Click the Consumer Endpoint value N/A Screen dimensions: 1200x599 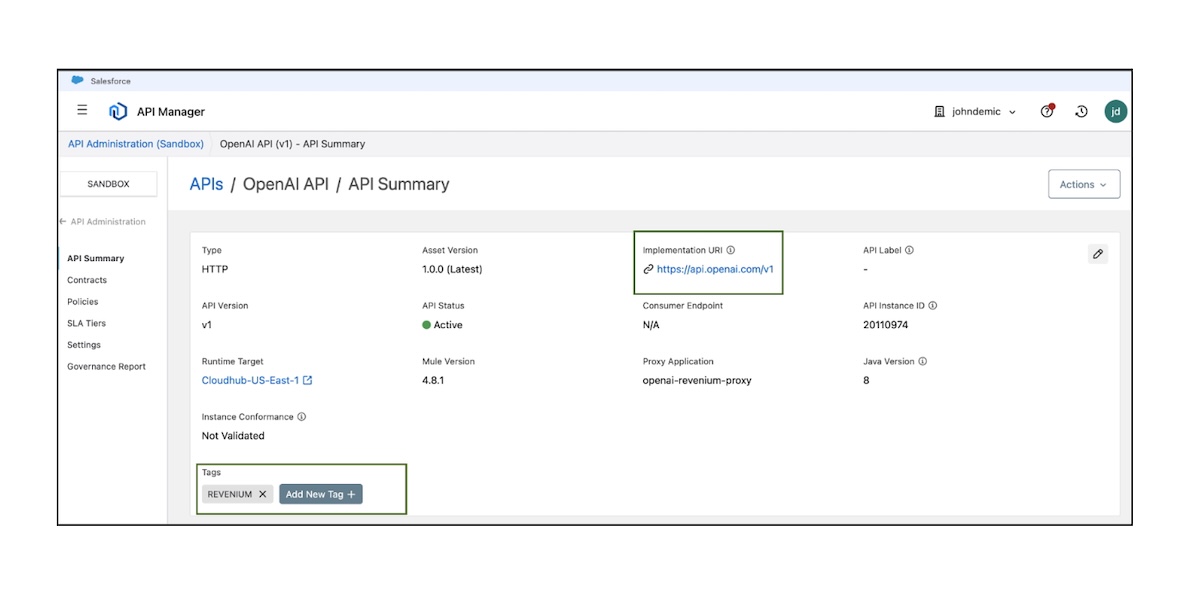pyautogui.click(x=651, y=325)
